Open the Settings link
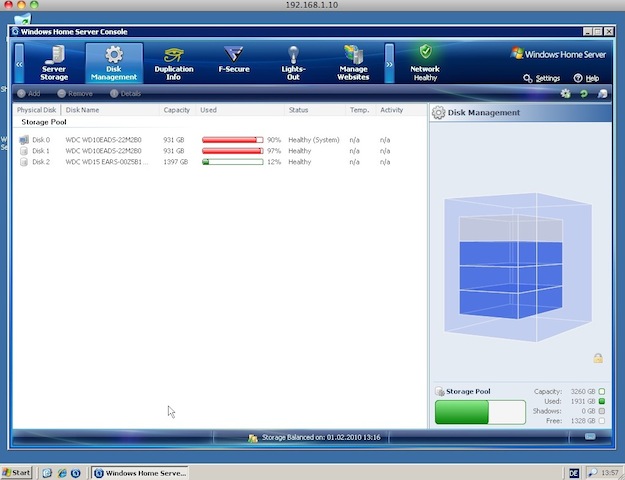 click(x=541, y=78)
